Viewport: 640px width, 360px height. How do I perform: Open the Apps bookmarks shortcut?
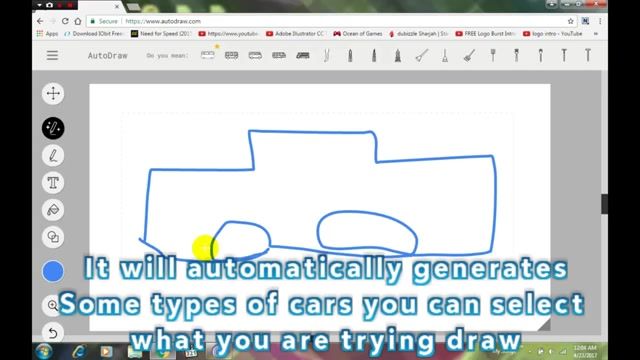[47, 34]
